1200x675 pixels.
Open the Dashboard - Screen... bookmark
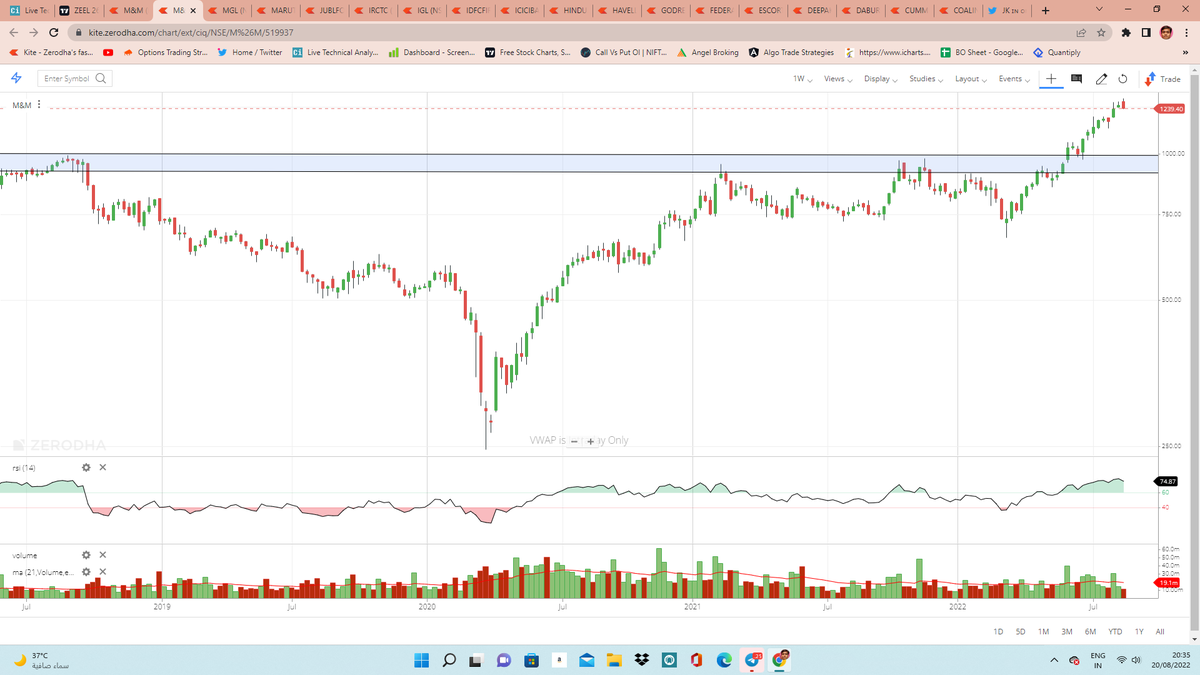tap(430, 52)
